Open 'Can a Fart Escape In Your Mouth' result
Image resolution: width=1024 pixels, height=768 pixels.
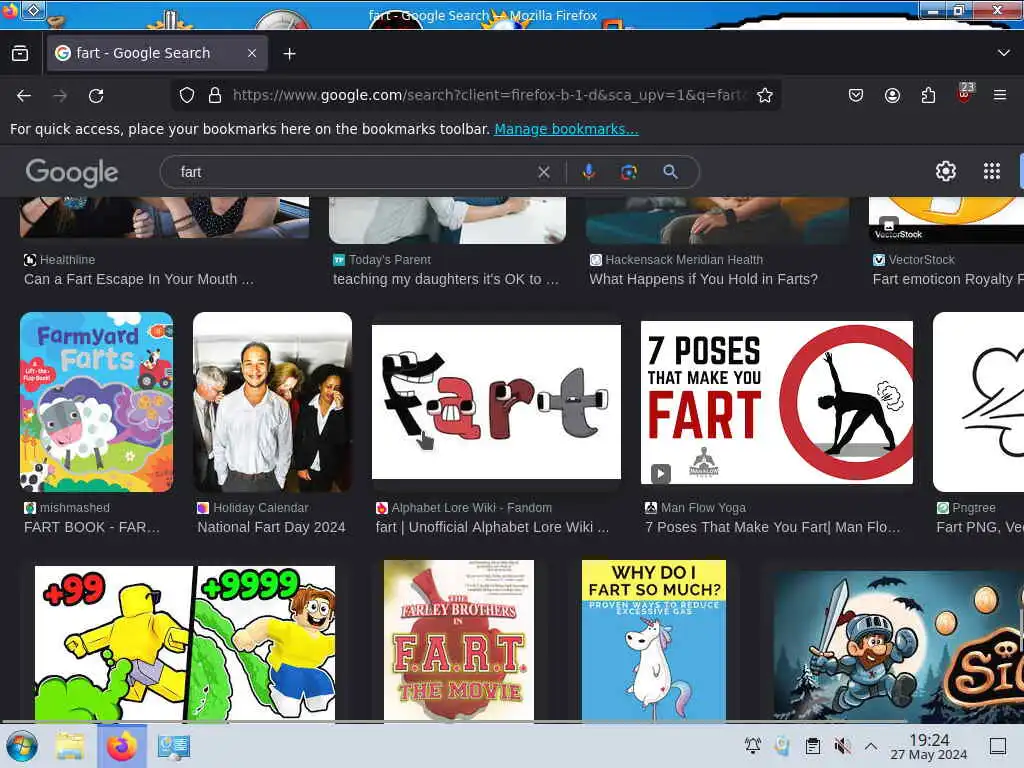click(138, 280)
